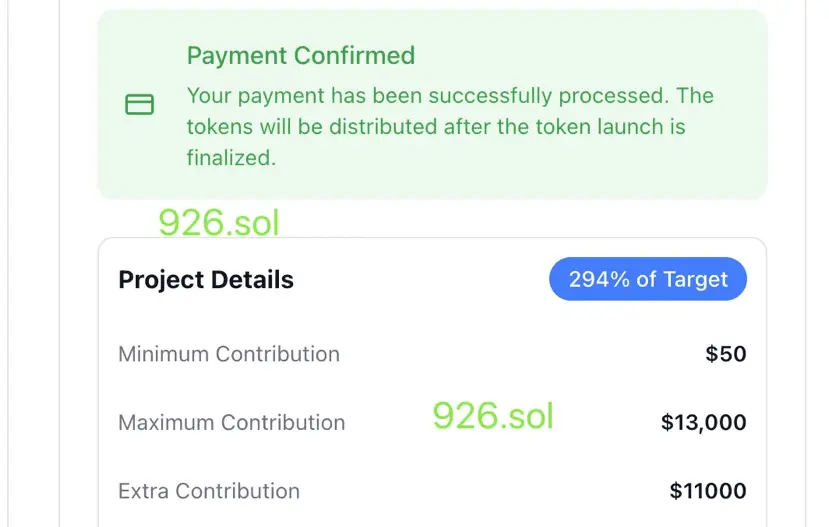The width and height of the screenshot is (829, 527).
Task: Click the word "finalized." in the message
Action: point(230,157)
